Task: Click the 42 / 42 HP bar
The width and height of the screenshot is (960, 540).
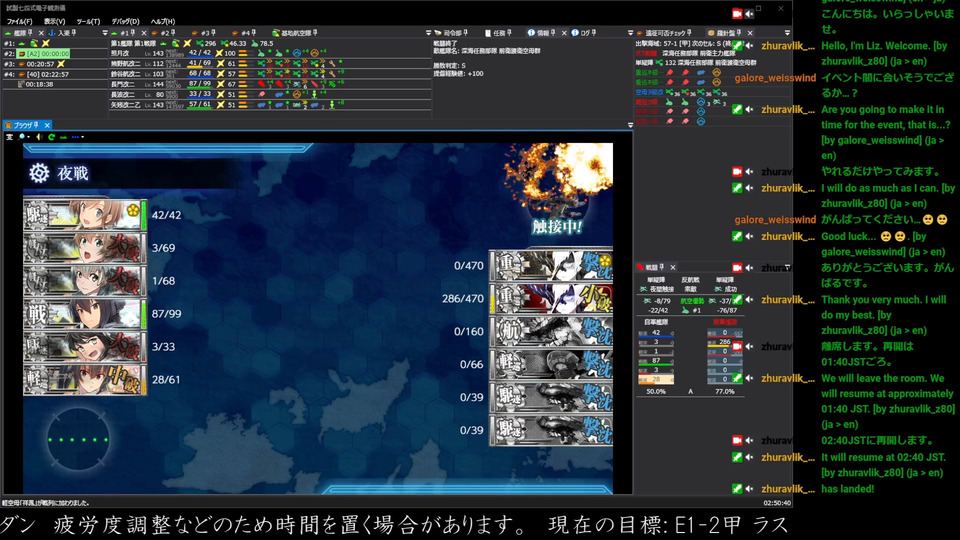Action: 200,54
